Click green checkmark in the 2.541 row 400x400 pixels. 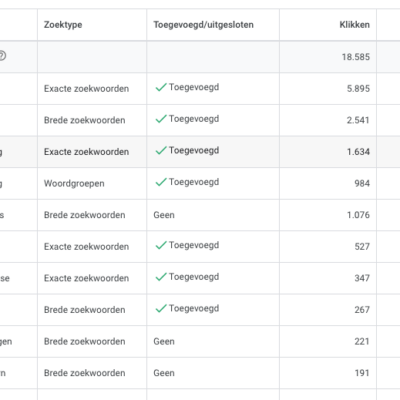161,119
